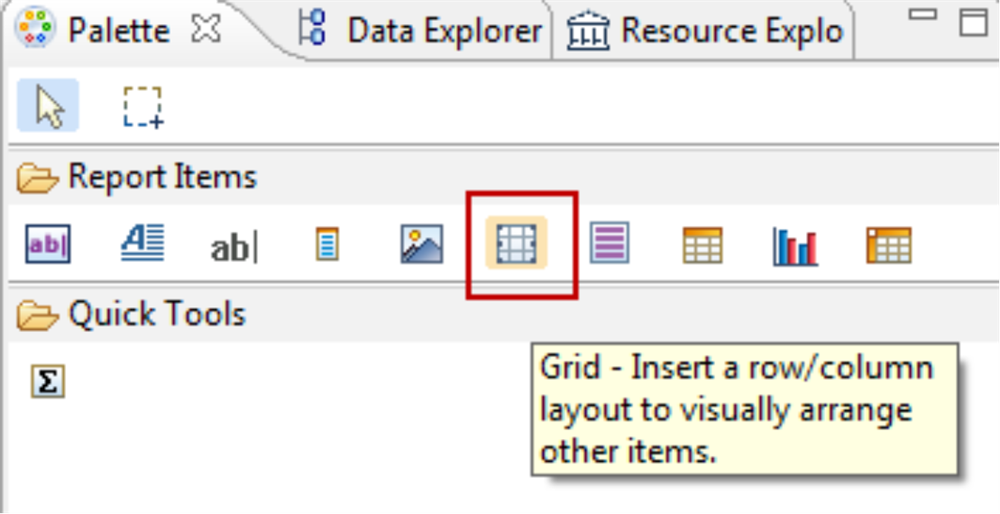Pick the Label report item icon
Screen dimensions: 1000x514
(48, 244)
